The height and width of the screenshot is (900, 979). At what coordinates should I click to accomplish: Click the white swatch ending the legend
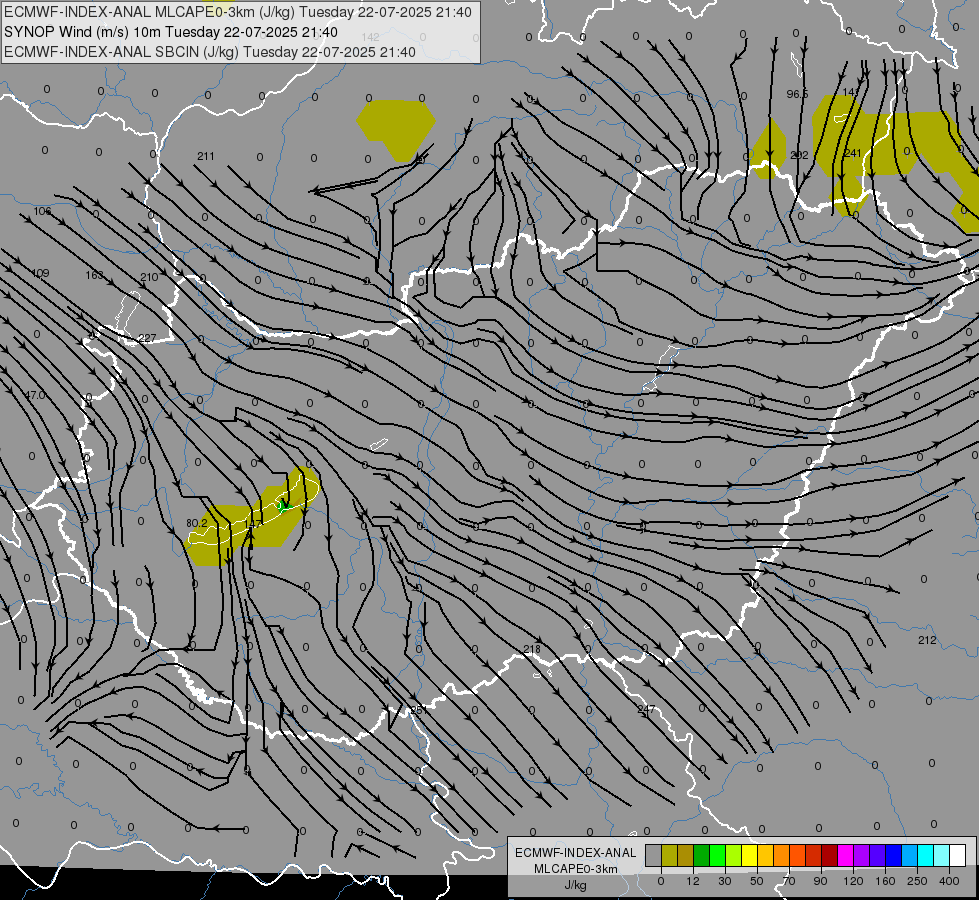point(958,855)
